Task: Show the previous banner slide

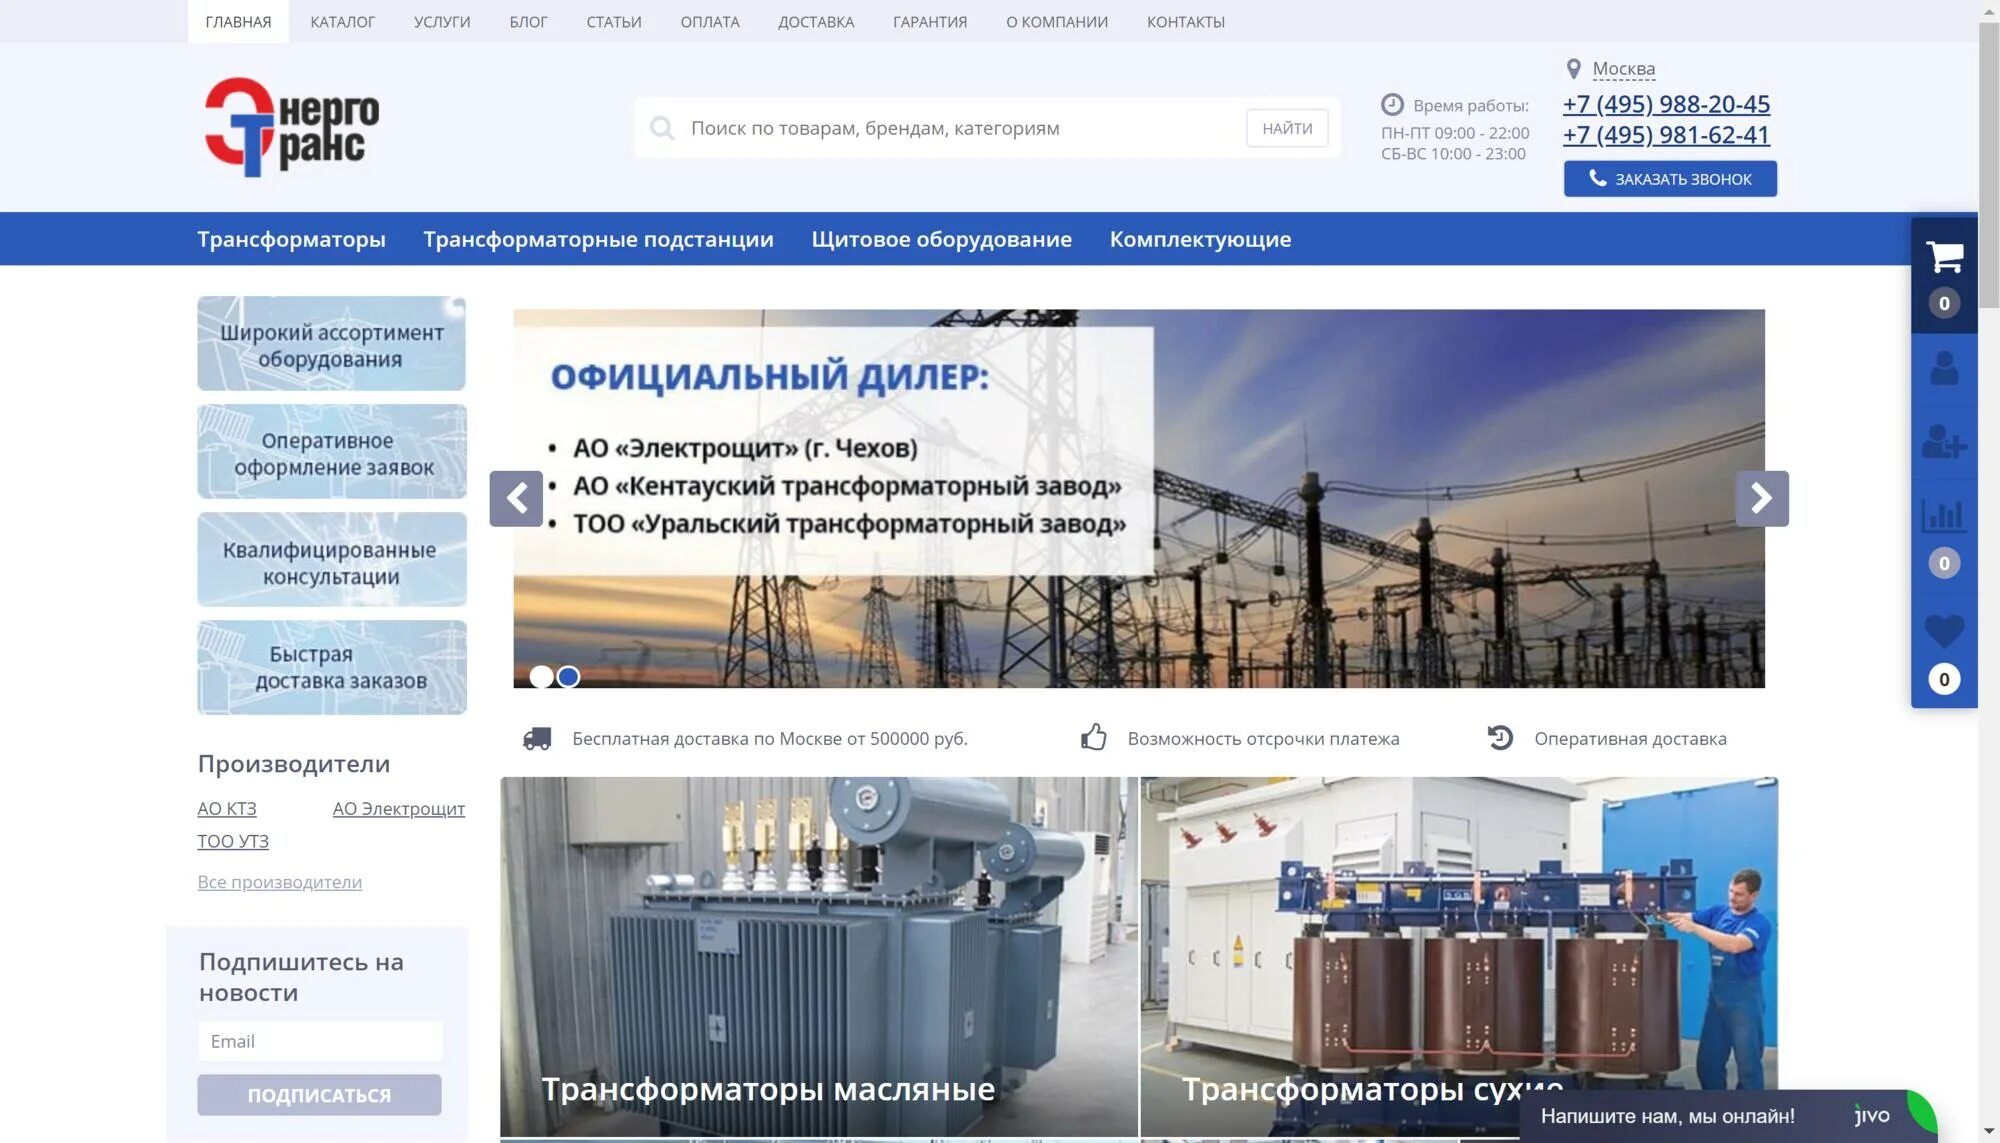Action: (516, 498)
